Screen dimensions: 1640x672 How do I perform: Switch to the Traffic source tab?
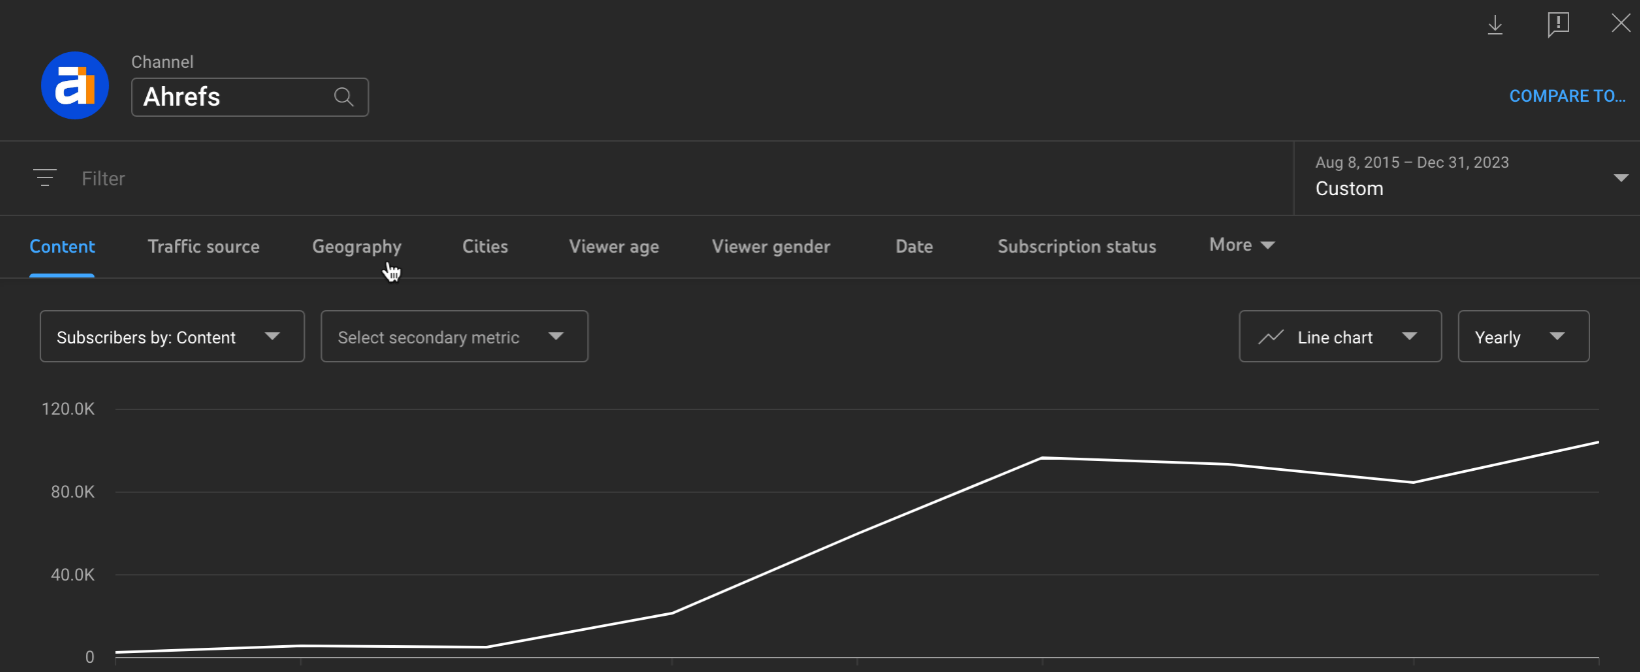pyautogui.click(x=203, y=246)
